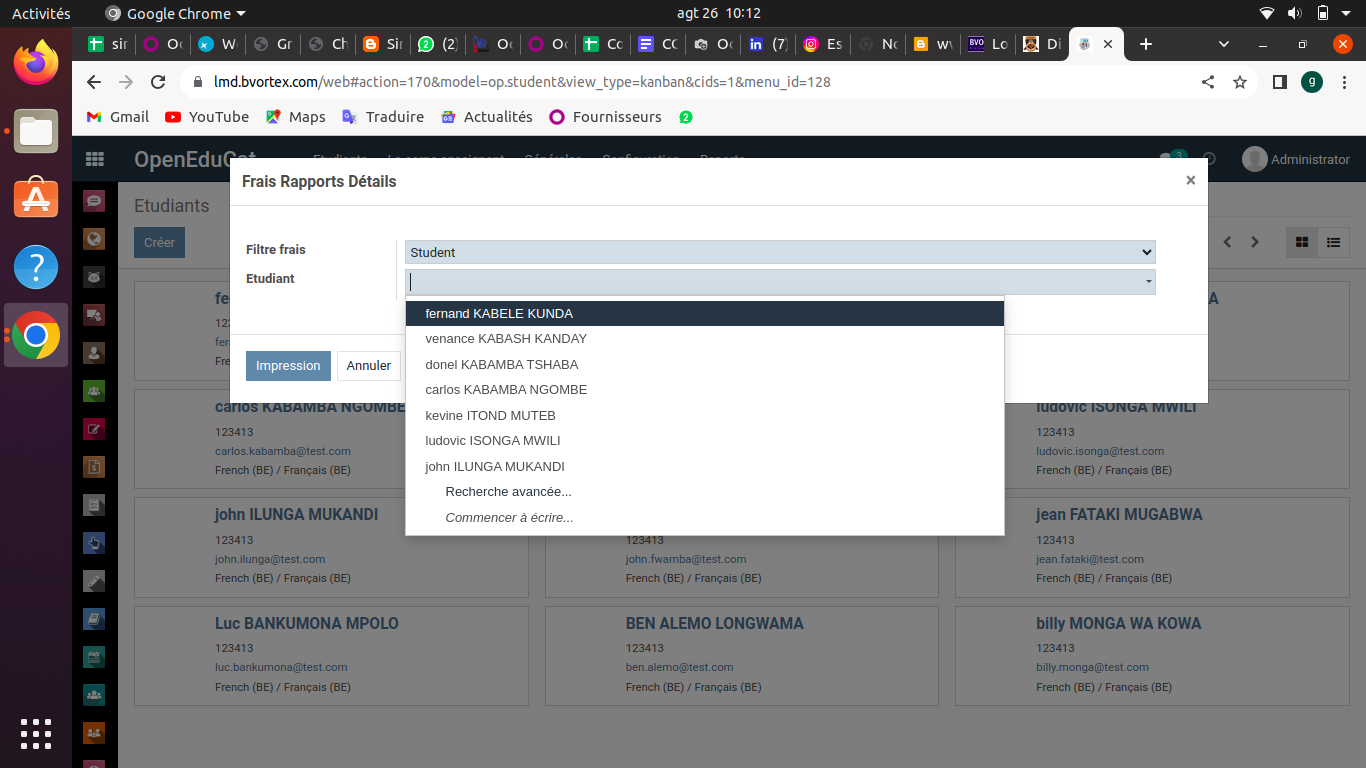Click the share page icon
This screenshot has height=768, width=1366.
click(1208, 82)
